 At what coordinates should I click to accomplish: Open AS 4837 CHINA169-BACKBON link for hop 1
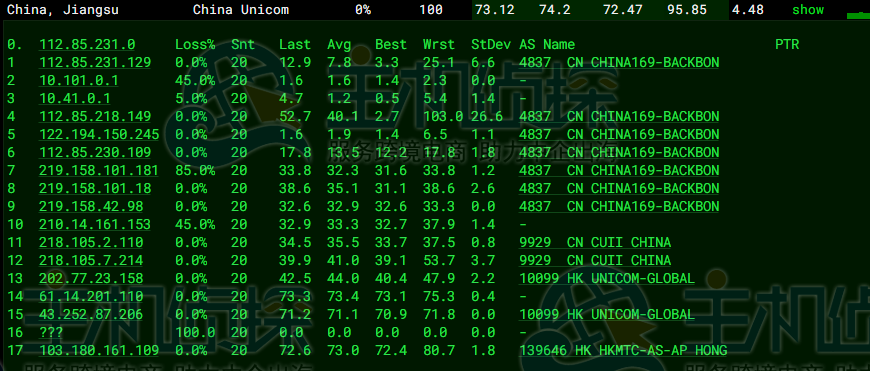click(x=619, y=62)
